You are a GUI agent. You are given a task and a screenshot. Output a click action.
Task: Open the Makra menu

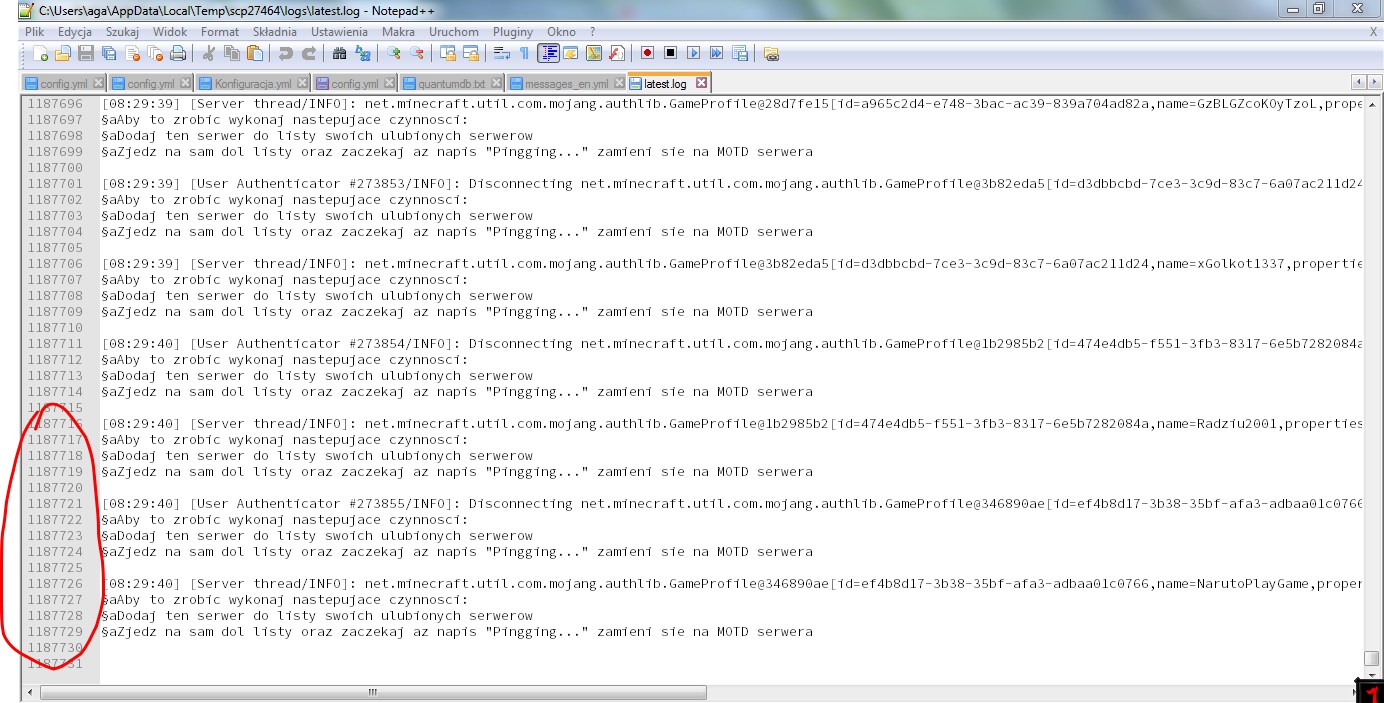398,33
